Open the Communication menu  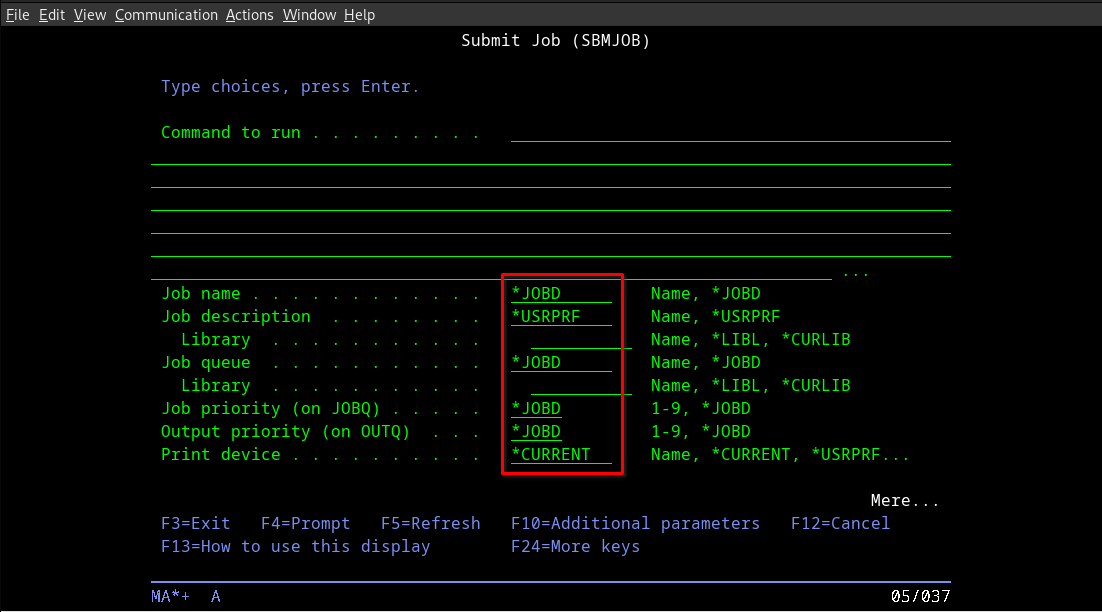pos(166,14)
